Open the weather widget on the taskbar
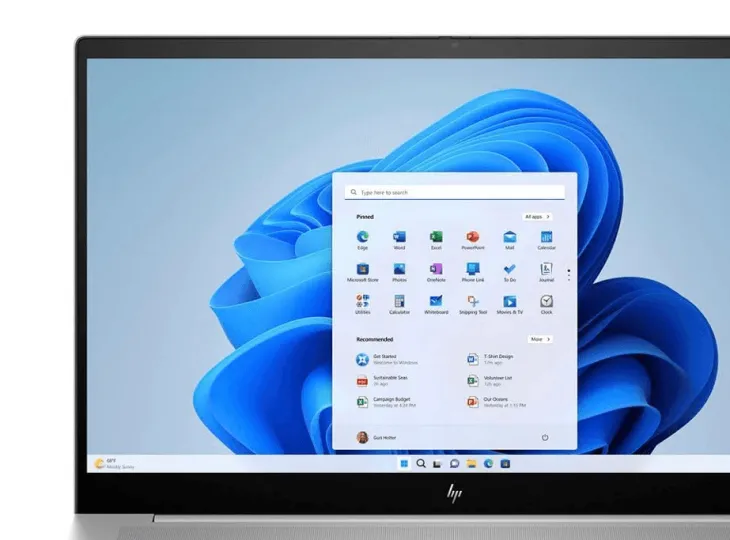Image resolution: width=730 pixels, height=540 pixels. [114, 464]
